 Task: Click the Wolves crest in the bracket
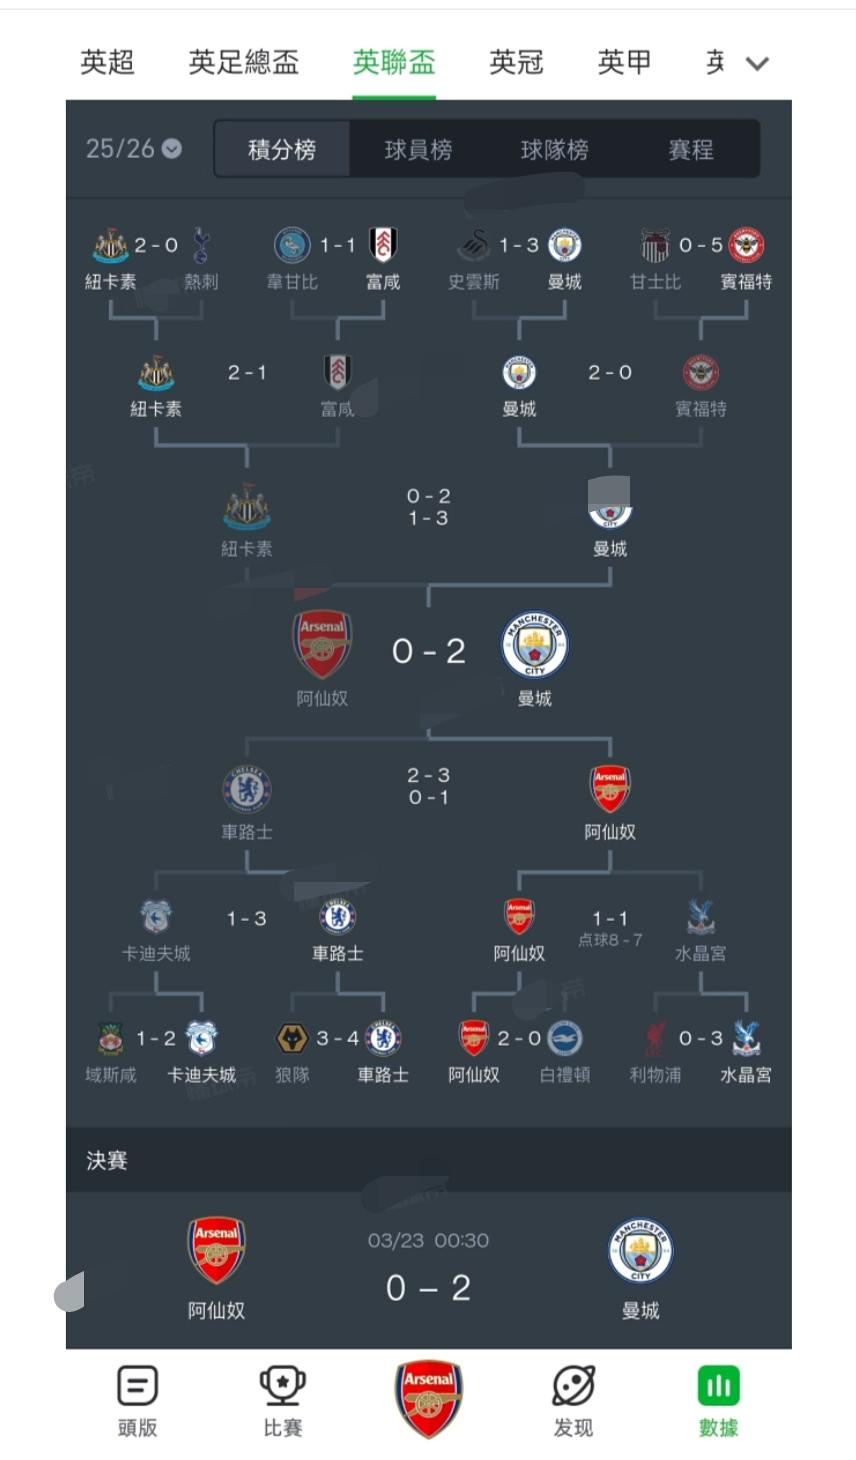coord(292,1039)
